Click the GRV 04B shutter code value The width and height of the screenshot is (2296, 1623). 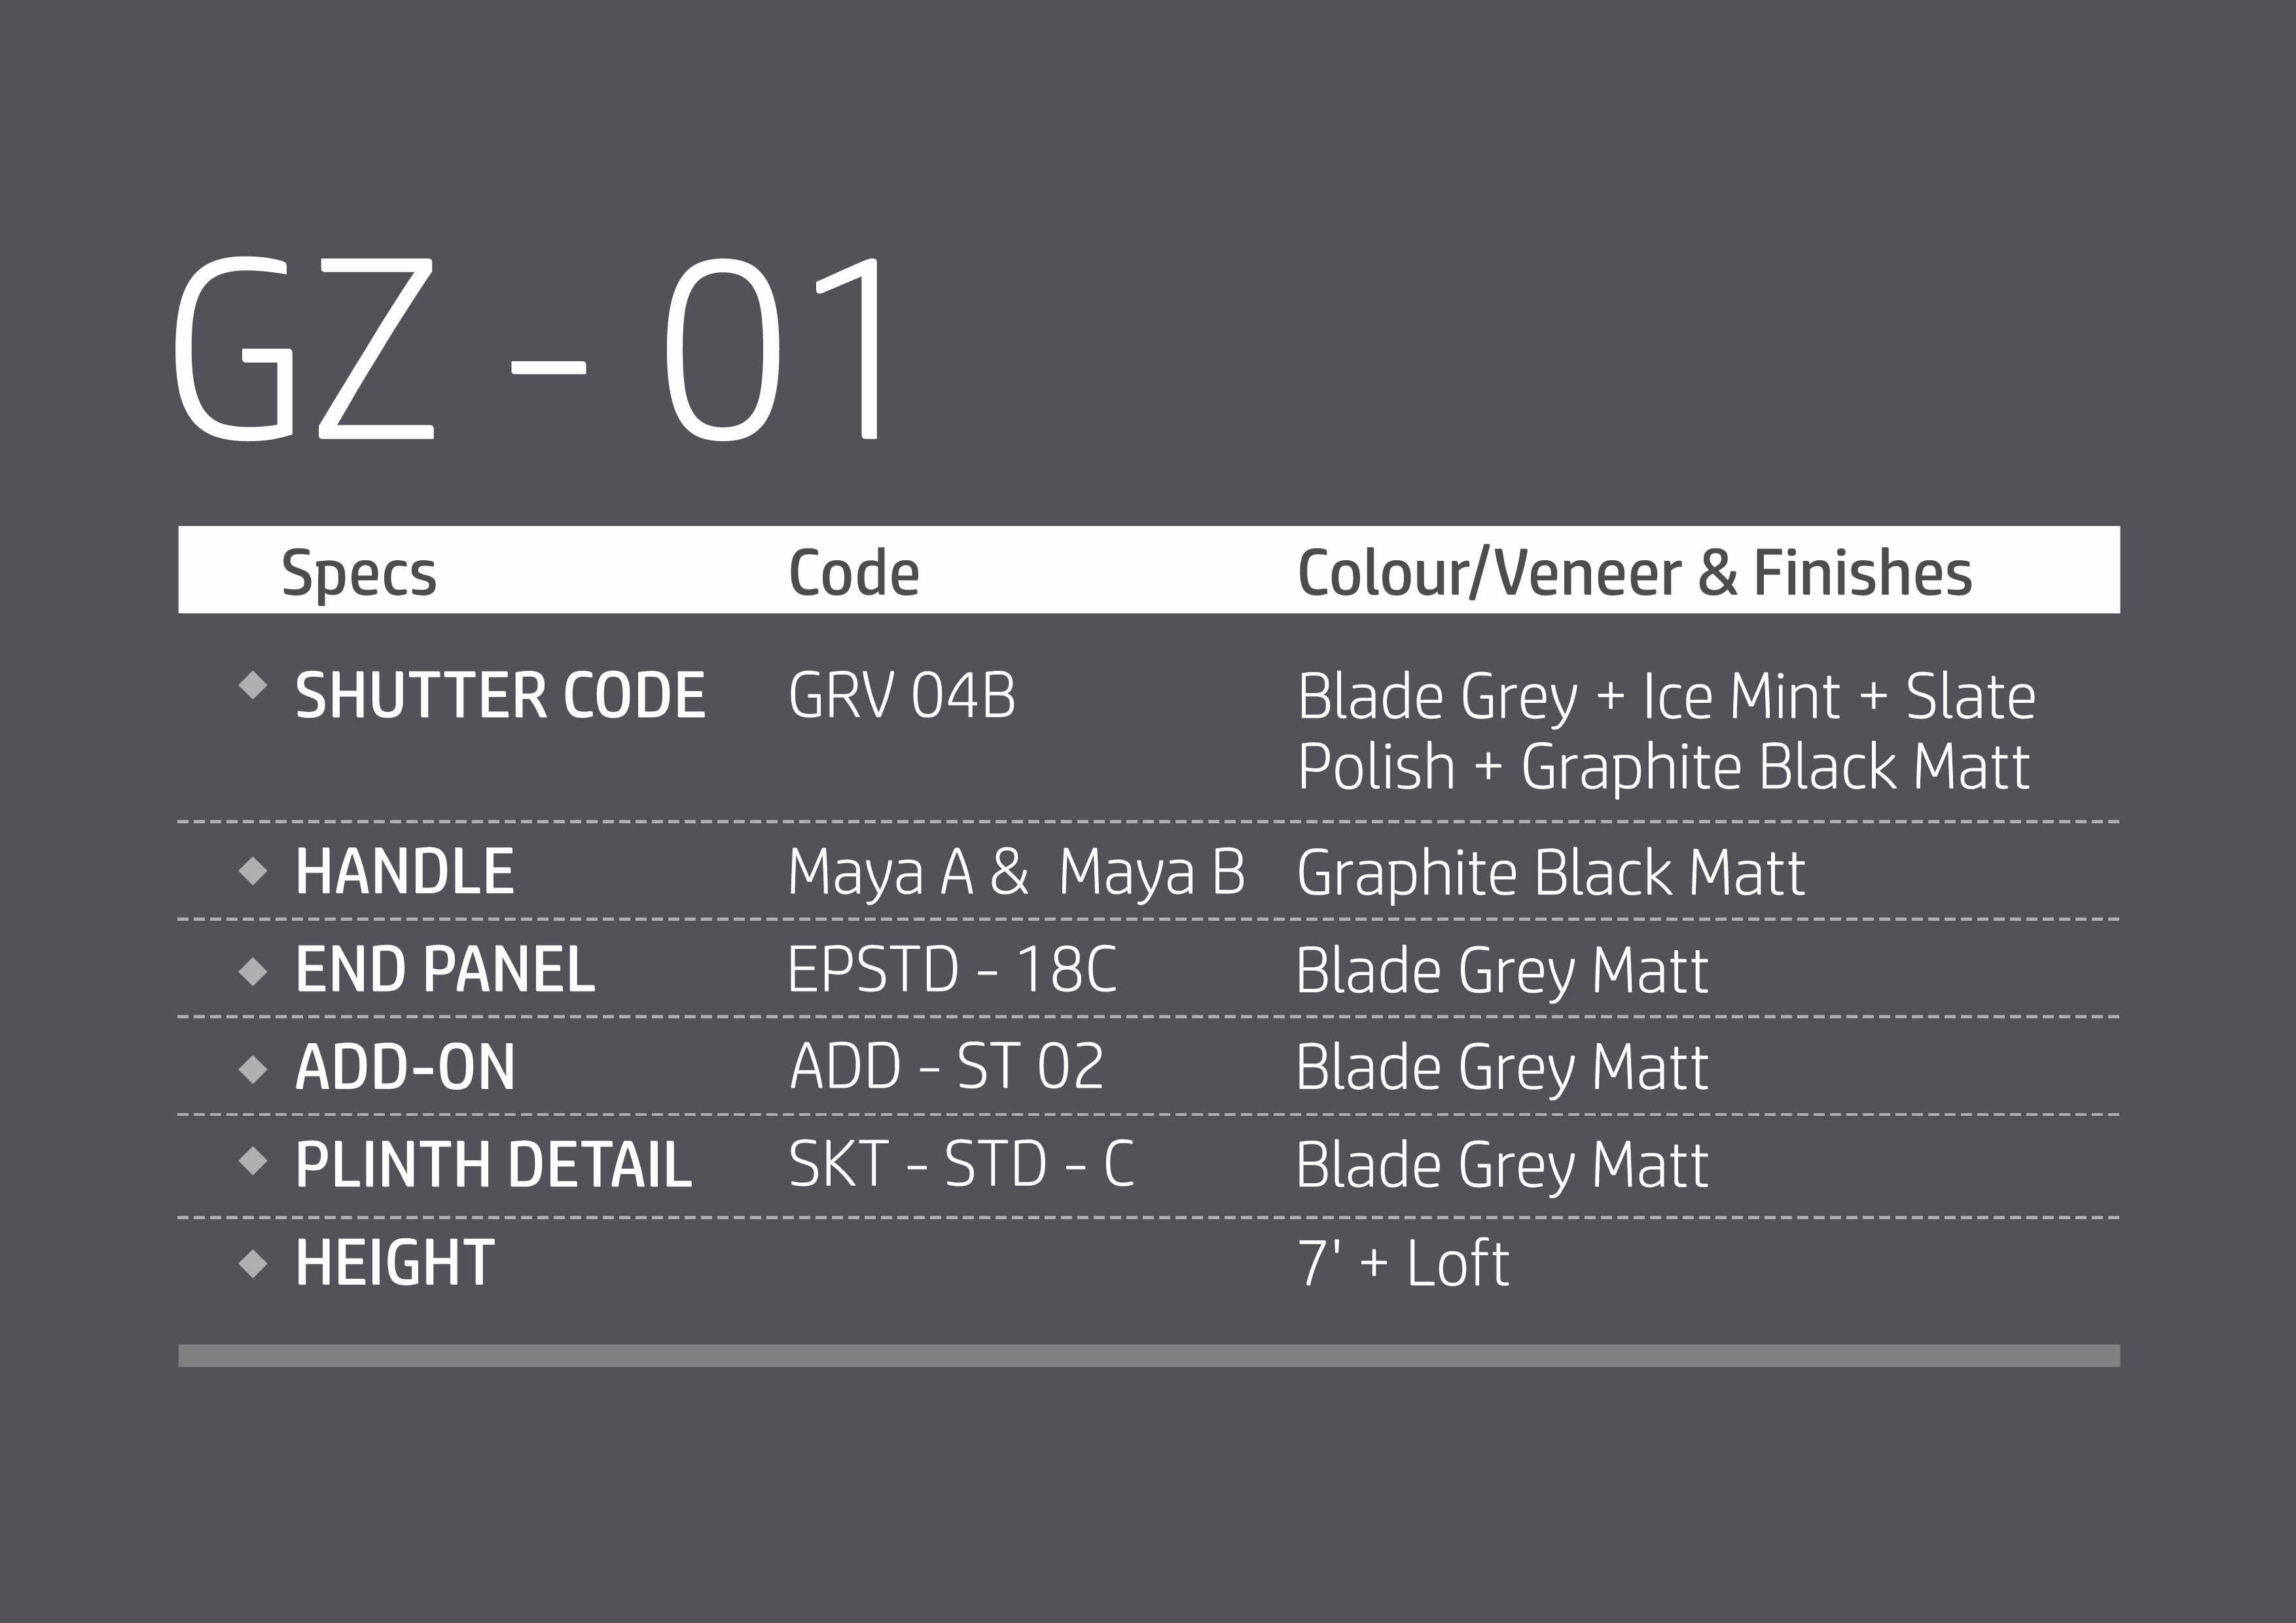pyautogui.click(x=901, y=696)
